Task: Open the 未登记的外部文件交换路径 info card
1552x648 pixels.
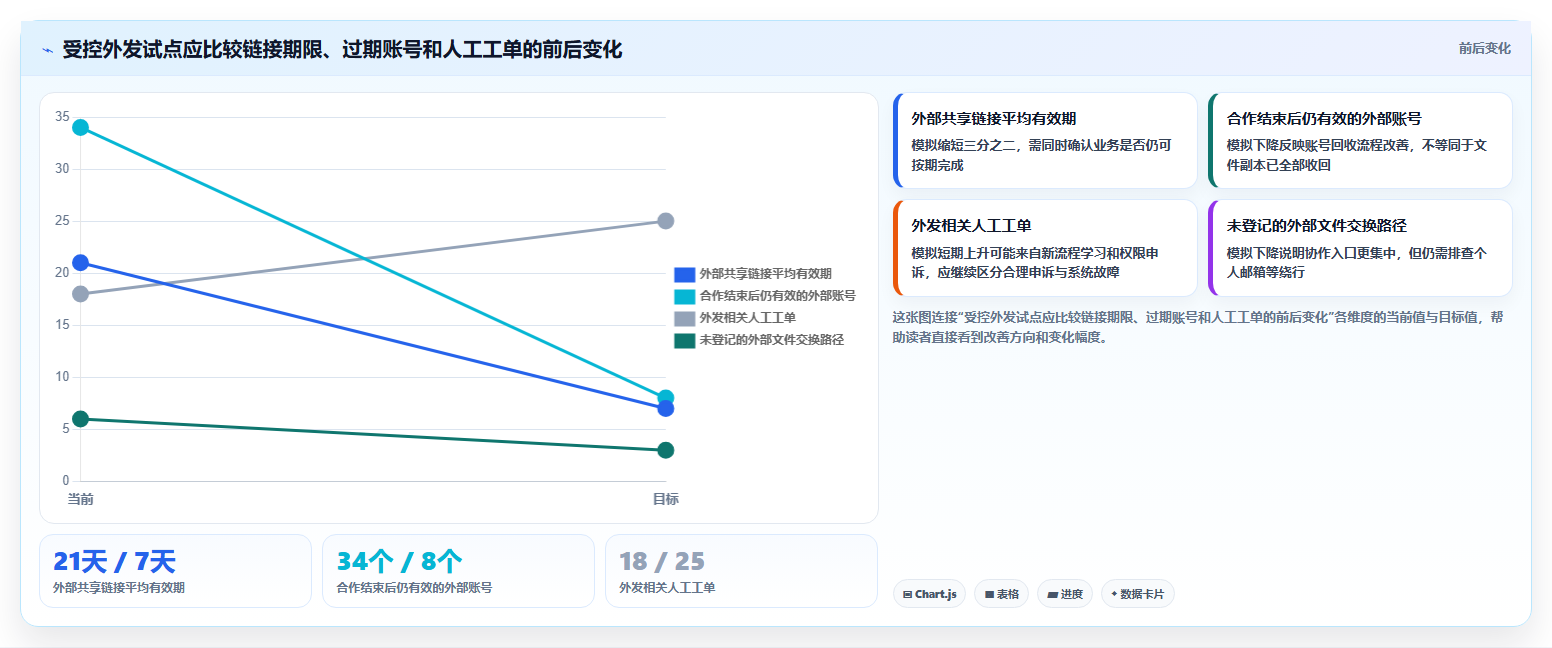Action: pyautogui.click(x=1360, y=248)
